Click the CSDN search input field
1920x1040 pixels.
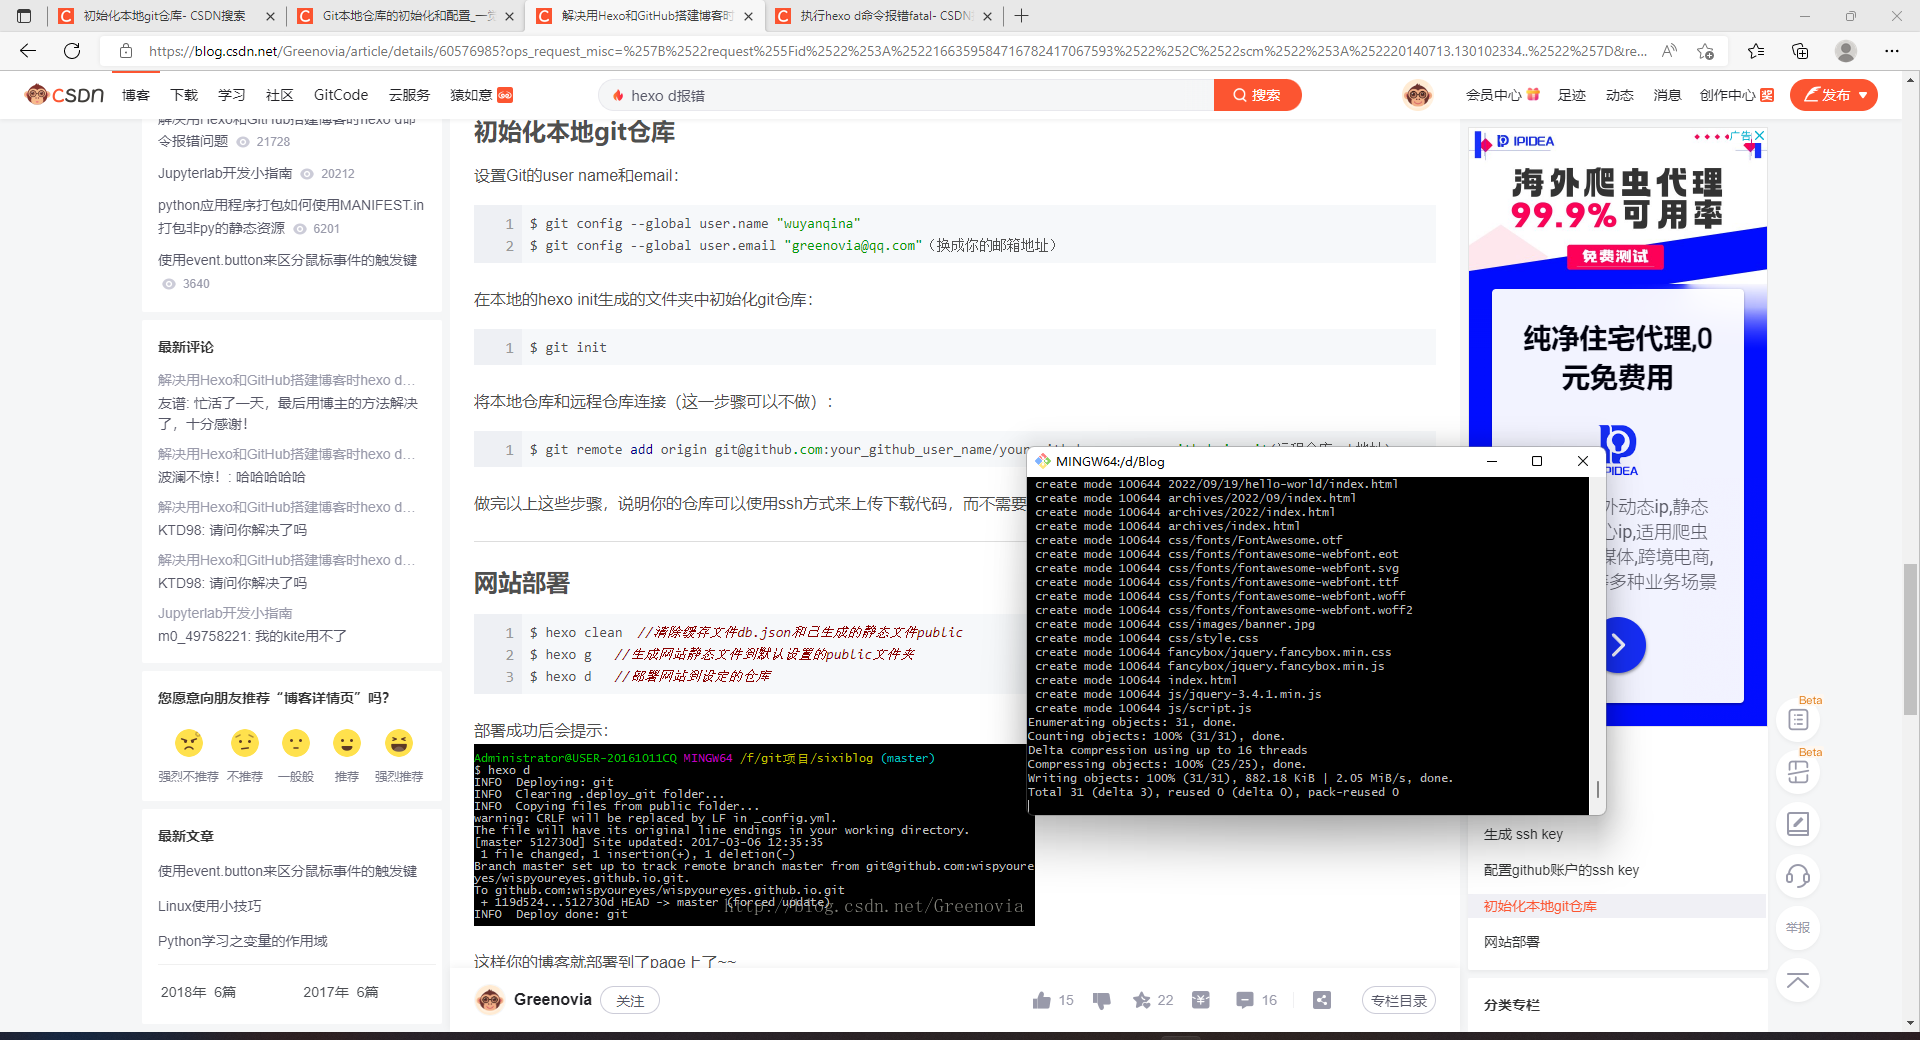910,95
